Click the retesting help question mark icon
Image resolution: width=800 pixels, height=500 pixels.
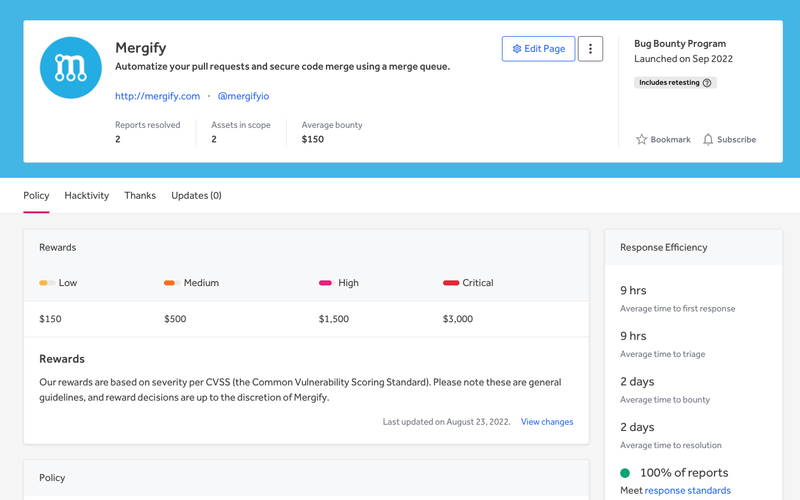click(x=707, y=83)
